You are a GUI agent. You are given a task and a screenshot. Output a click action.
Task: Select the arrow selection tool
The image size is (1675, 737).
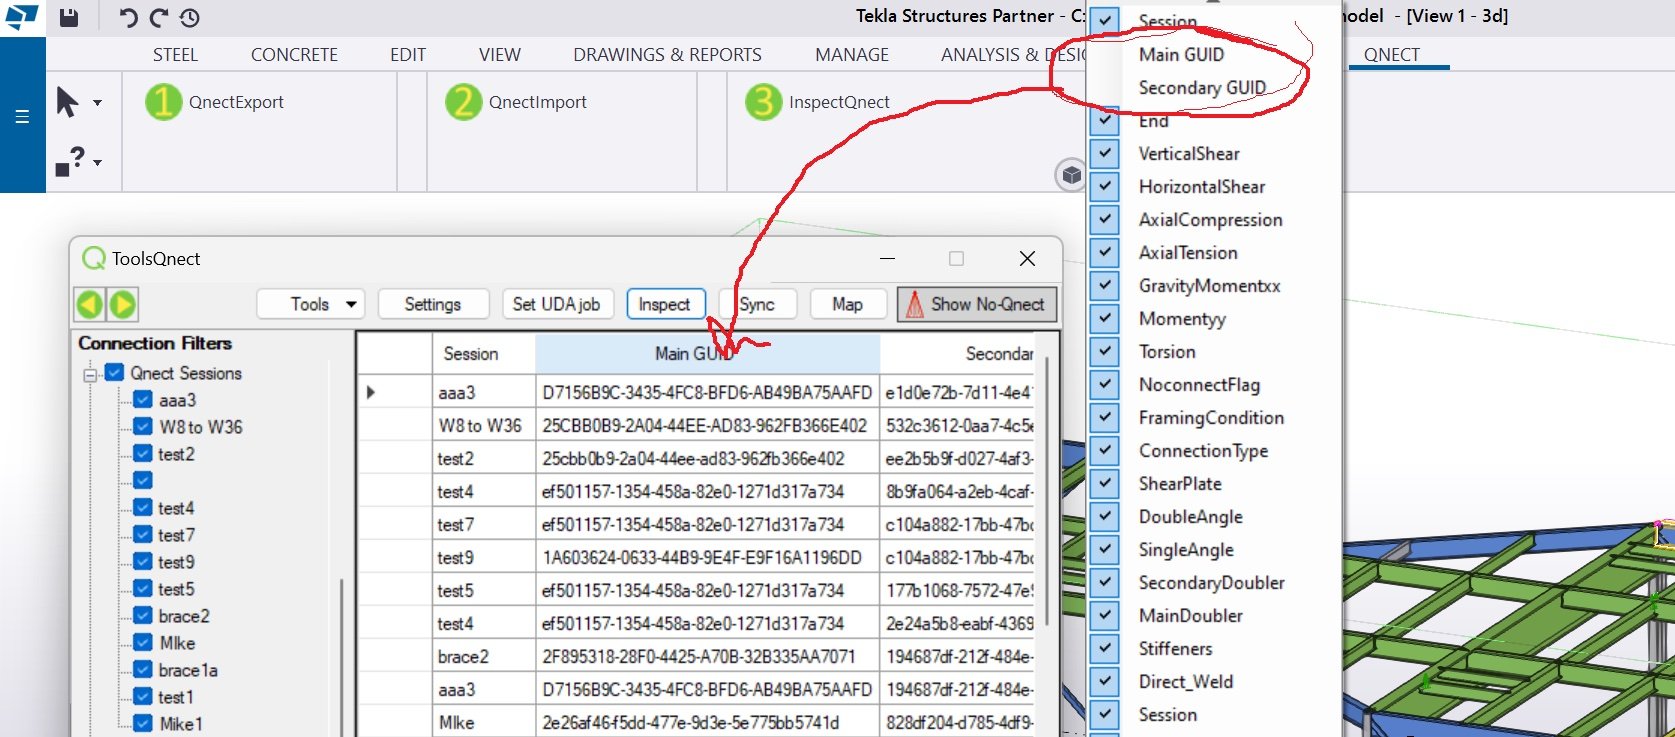[67, 102]
